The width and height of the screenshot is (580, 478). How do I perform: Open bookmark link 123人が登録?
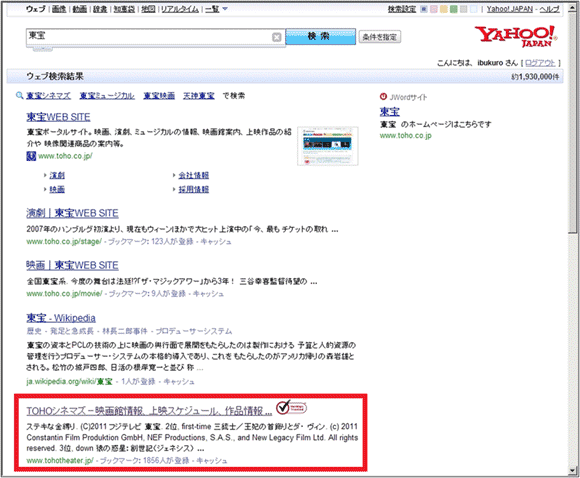[x=172, y=242]
